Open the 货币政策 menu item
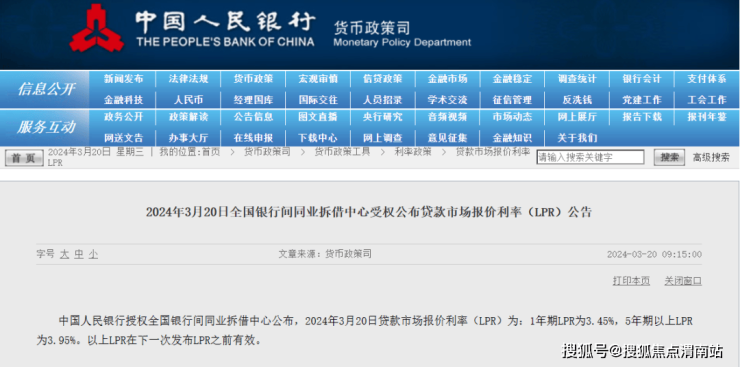Image resolution: width=740 pixels, height=367 pixels. click(x=253, y=79)
